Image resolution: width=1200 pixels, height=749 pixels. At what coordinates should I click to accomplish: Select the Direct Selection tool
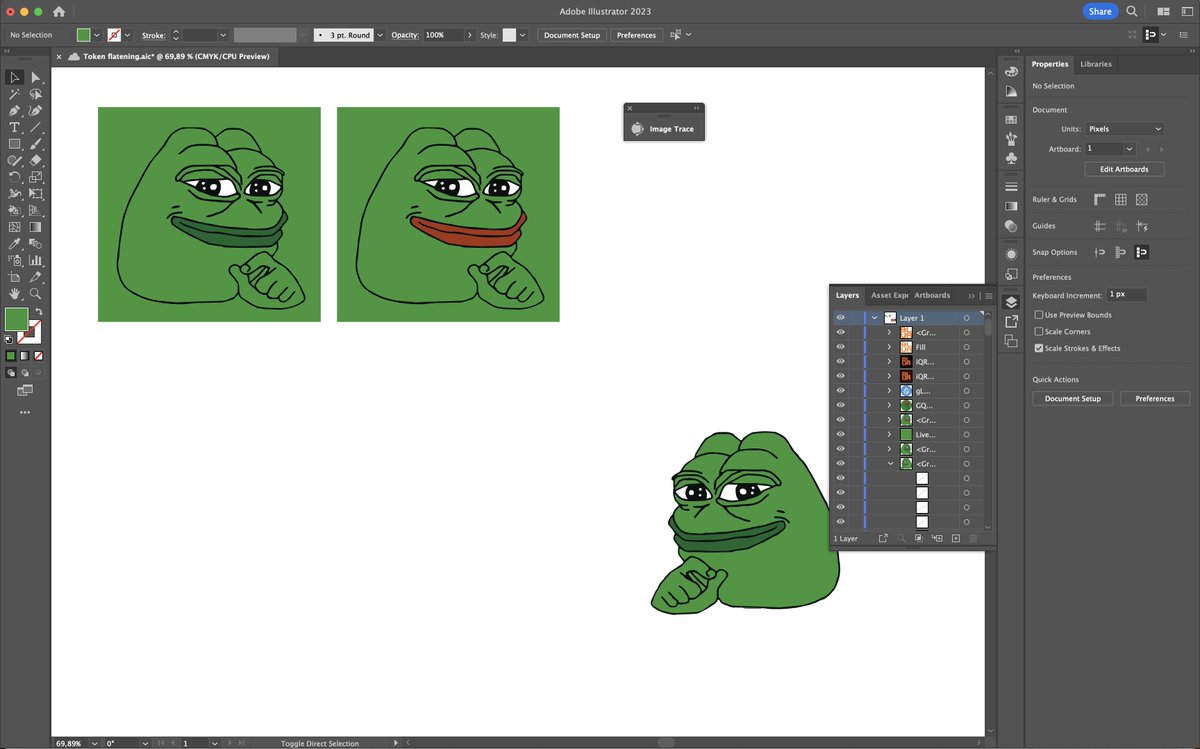35,77
